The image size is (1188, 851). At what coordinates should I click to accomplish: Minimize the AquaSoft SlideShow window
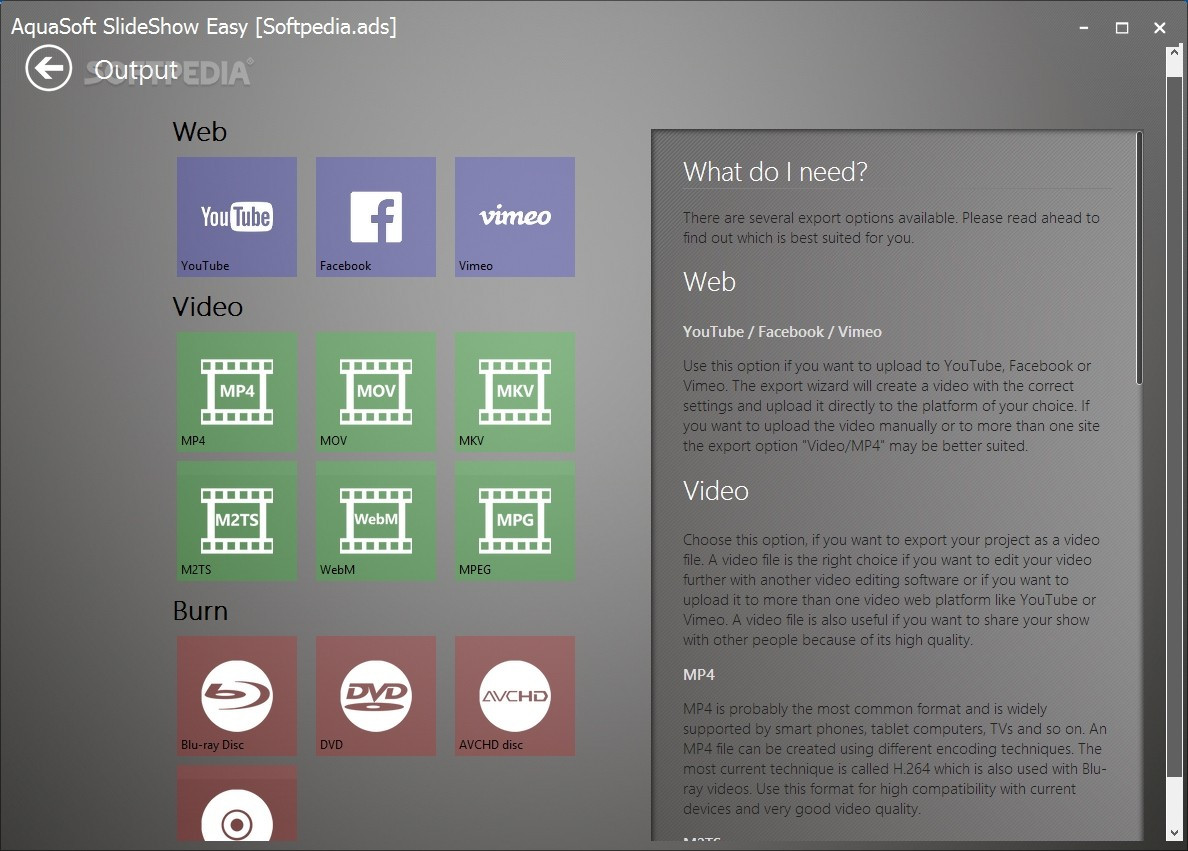(1084, 28)
